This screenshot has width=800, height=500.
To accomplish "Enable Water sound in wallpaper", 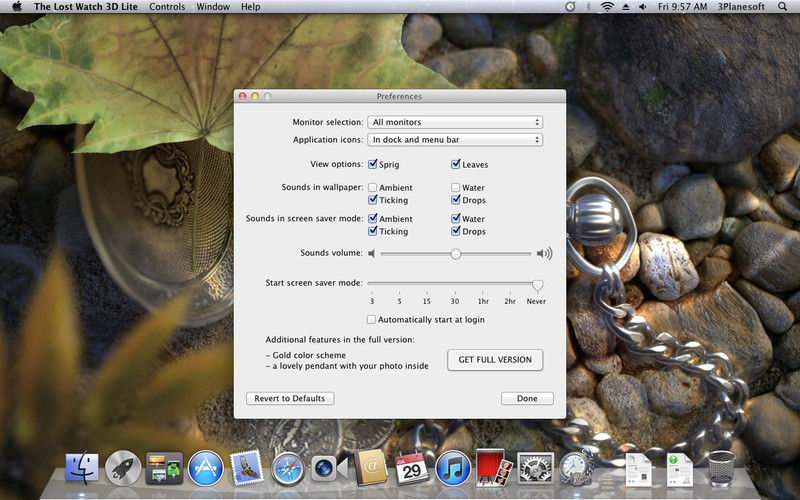I will pos(456,188).
